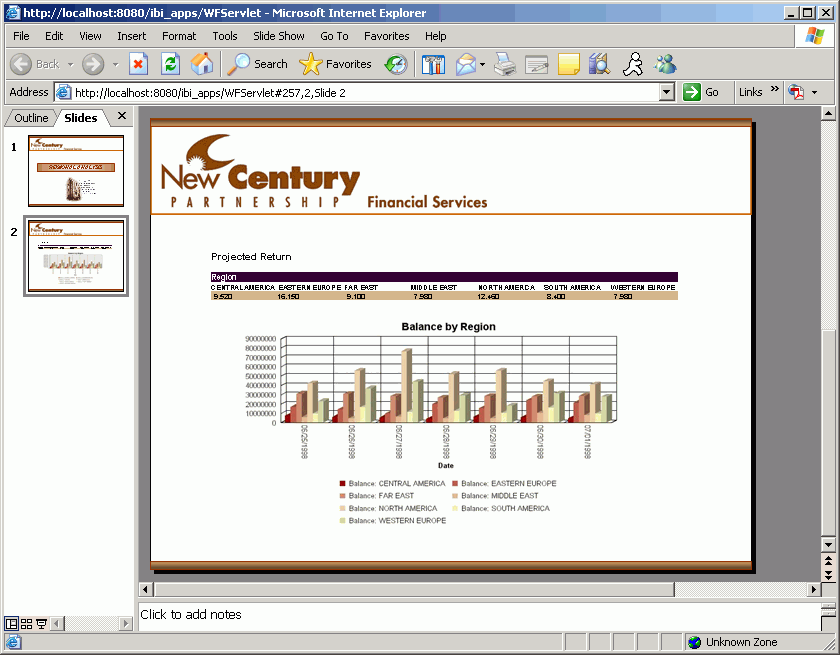Click the running figure AIM icon
This screenshot has height=655, width=840.
(x=633, y=64)
